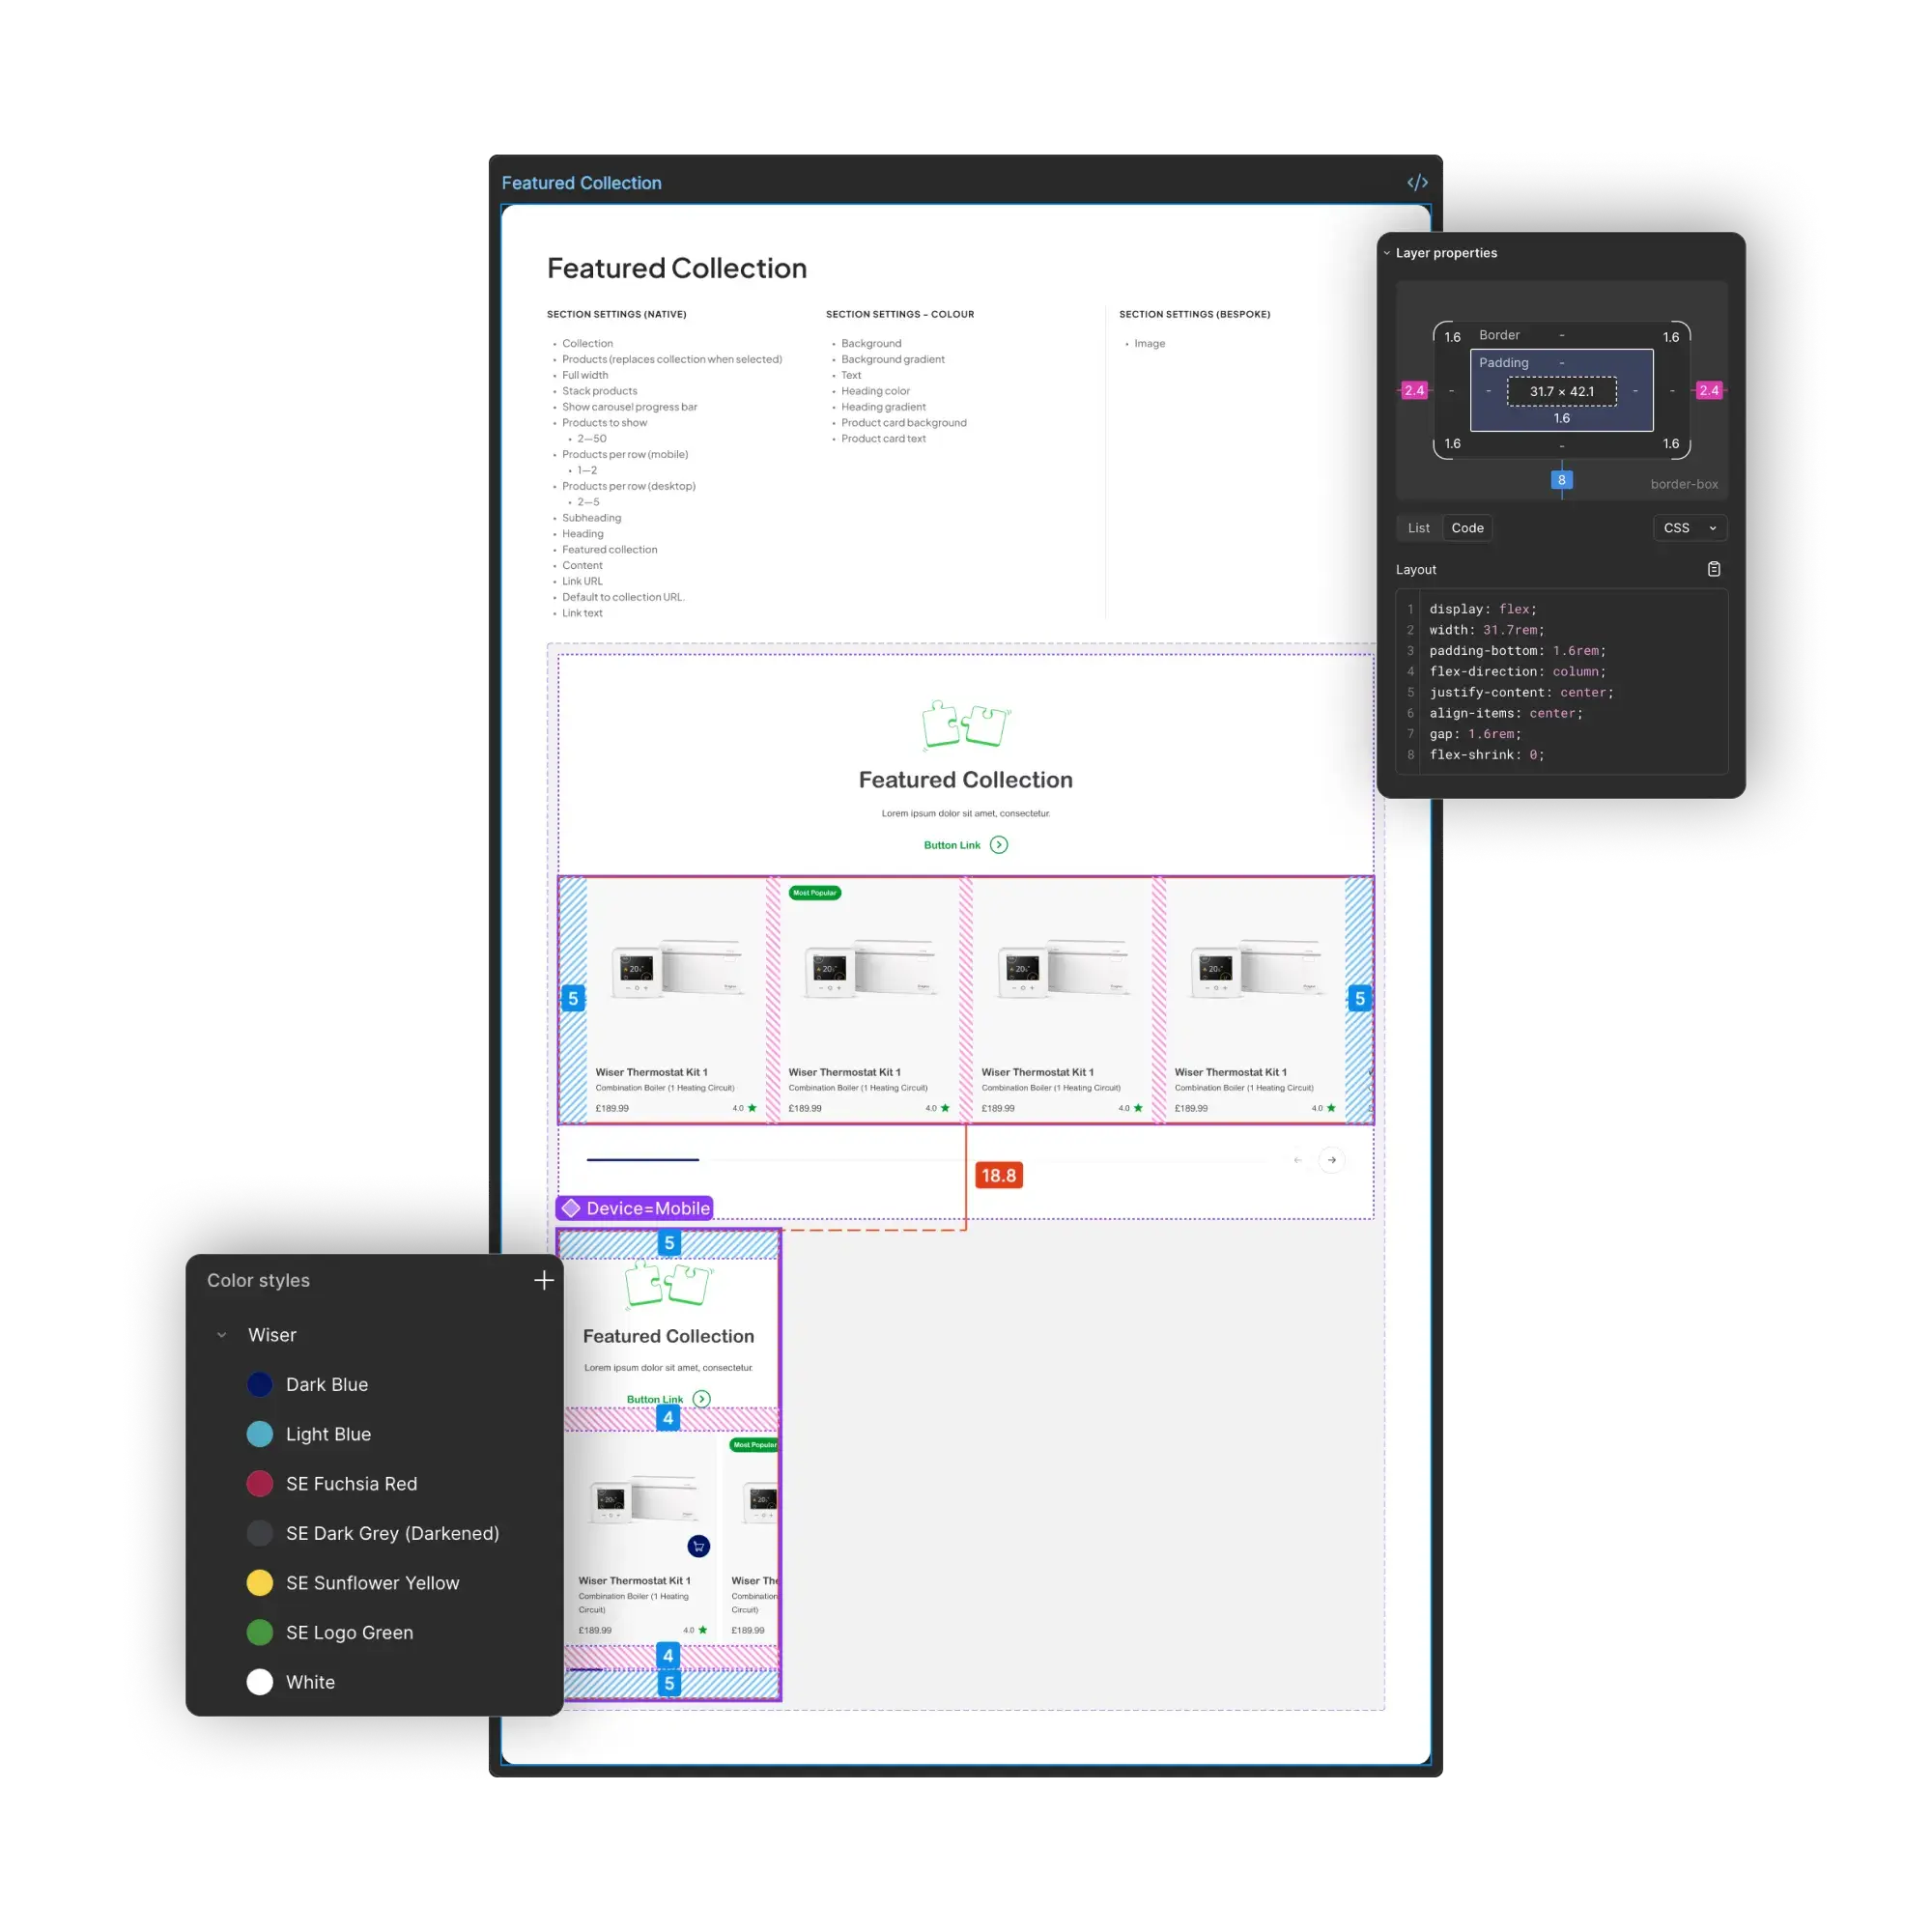Click the Most Popular product card image
Screen dimensions: 1932x1932
[x=868, y=970]
